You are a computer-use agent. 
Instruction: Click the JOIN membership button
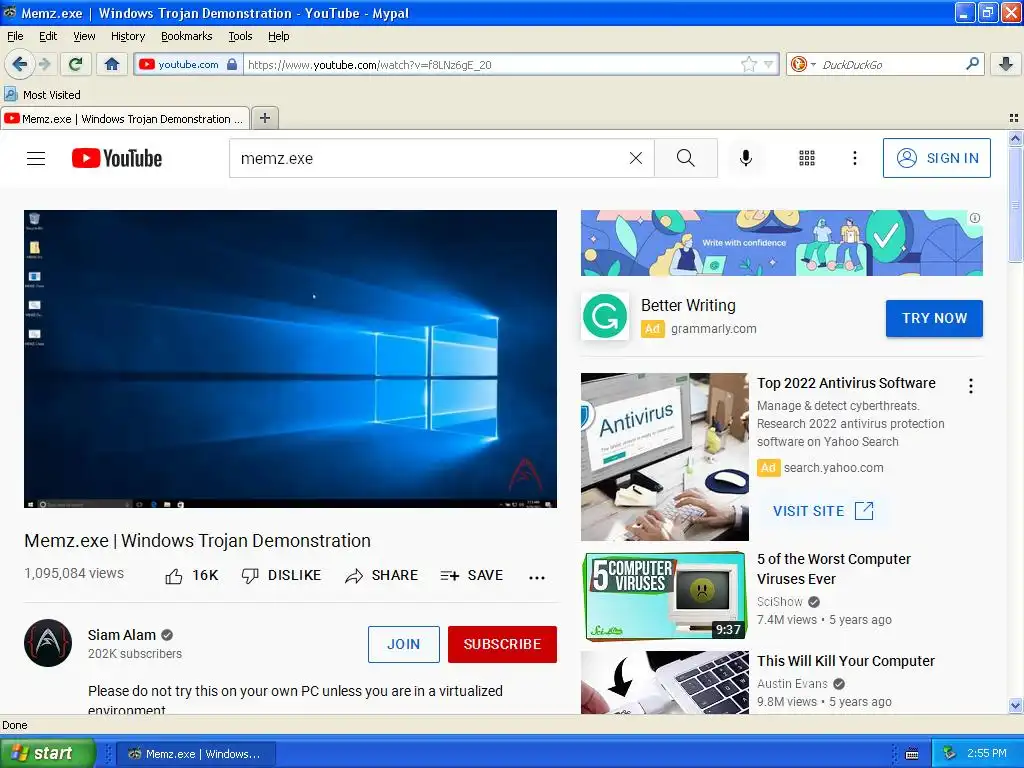tap(404, 644)
